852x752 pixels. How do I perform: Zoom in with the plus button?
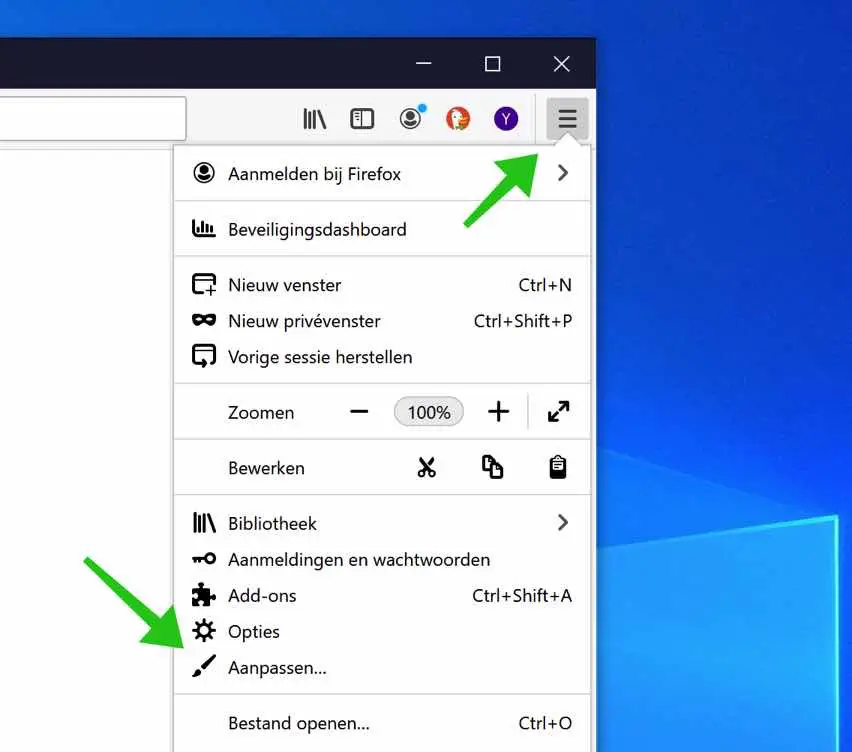pos(498,412)
